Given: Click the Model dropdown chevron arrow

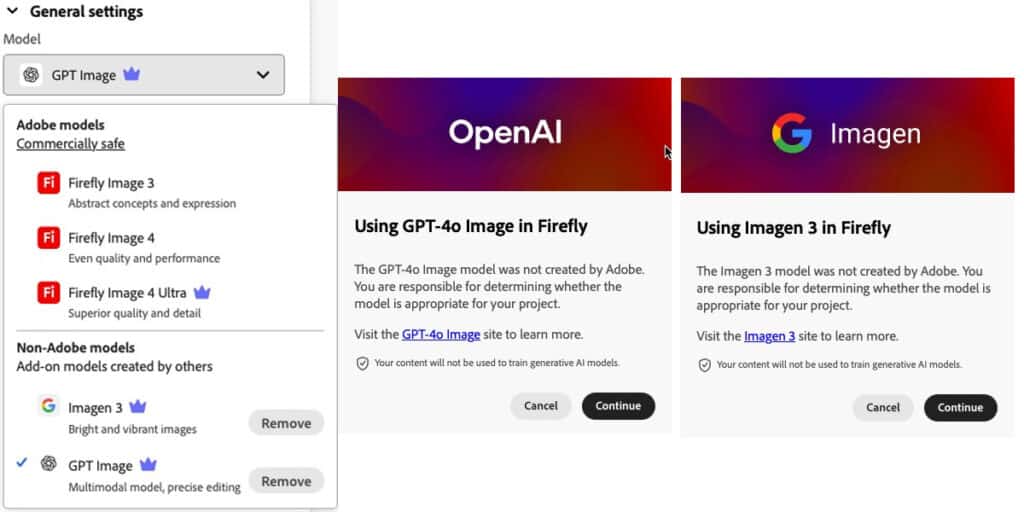Looking at the screenshot, I should pyautogui.click(x=263, y=74).
